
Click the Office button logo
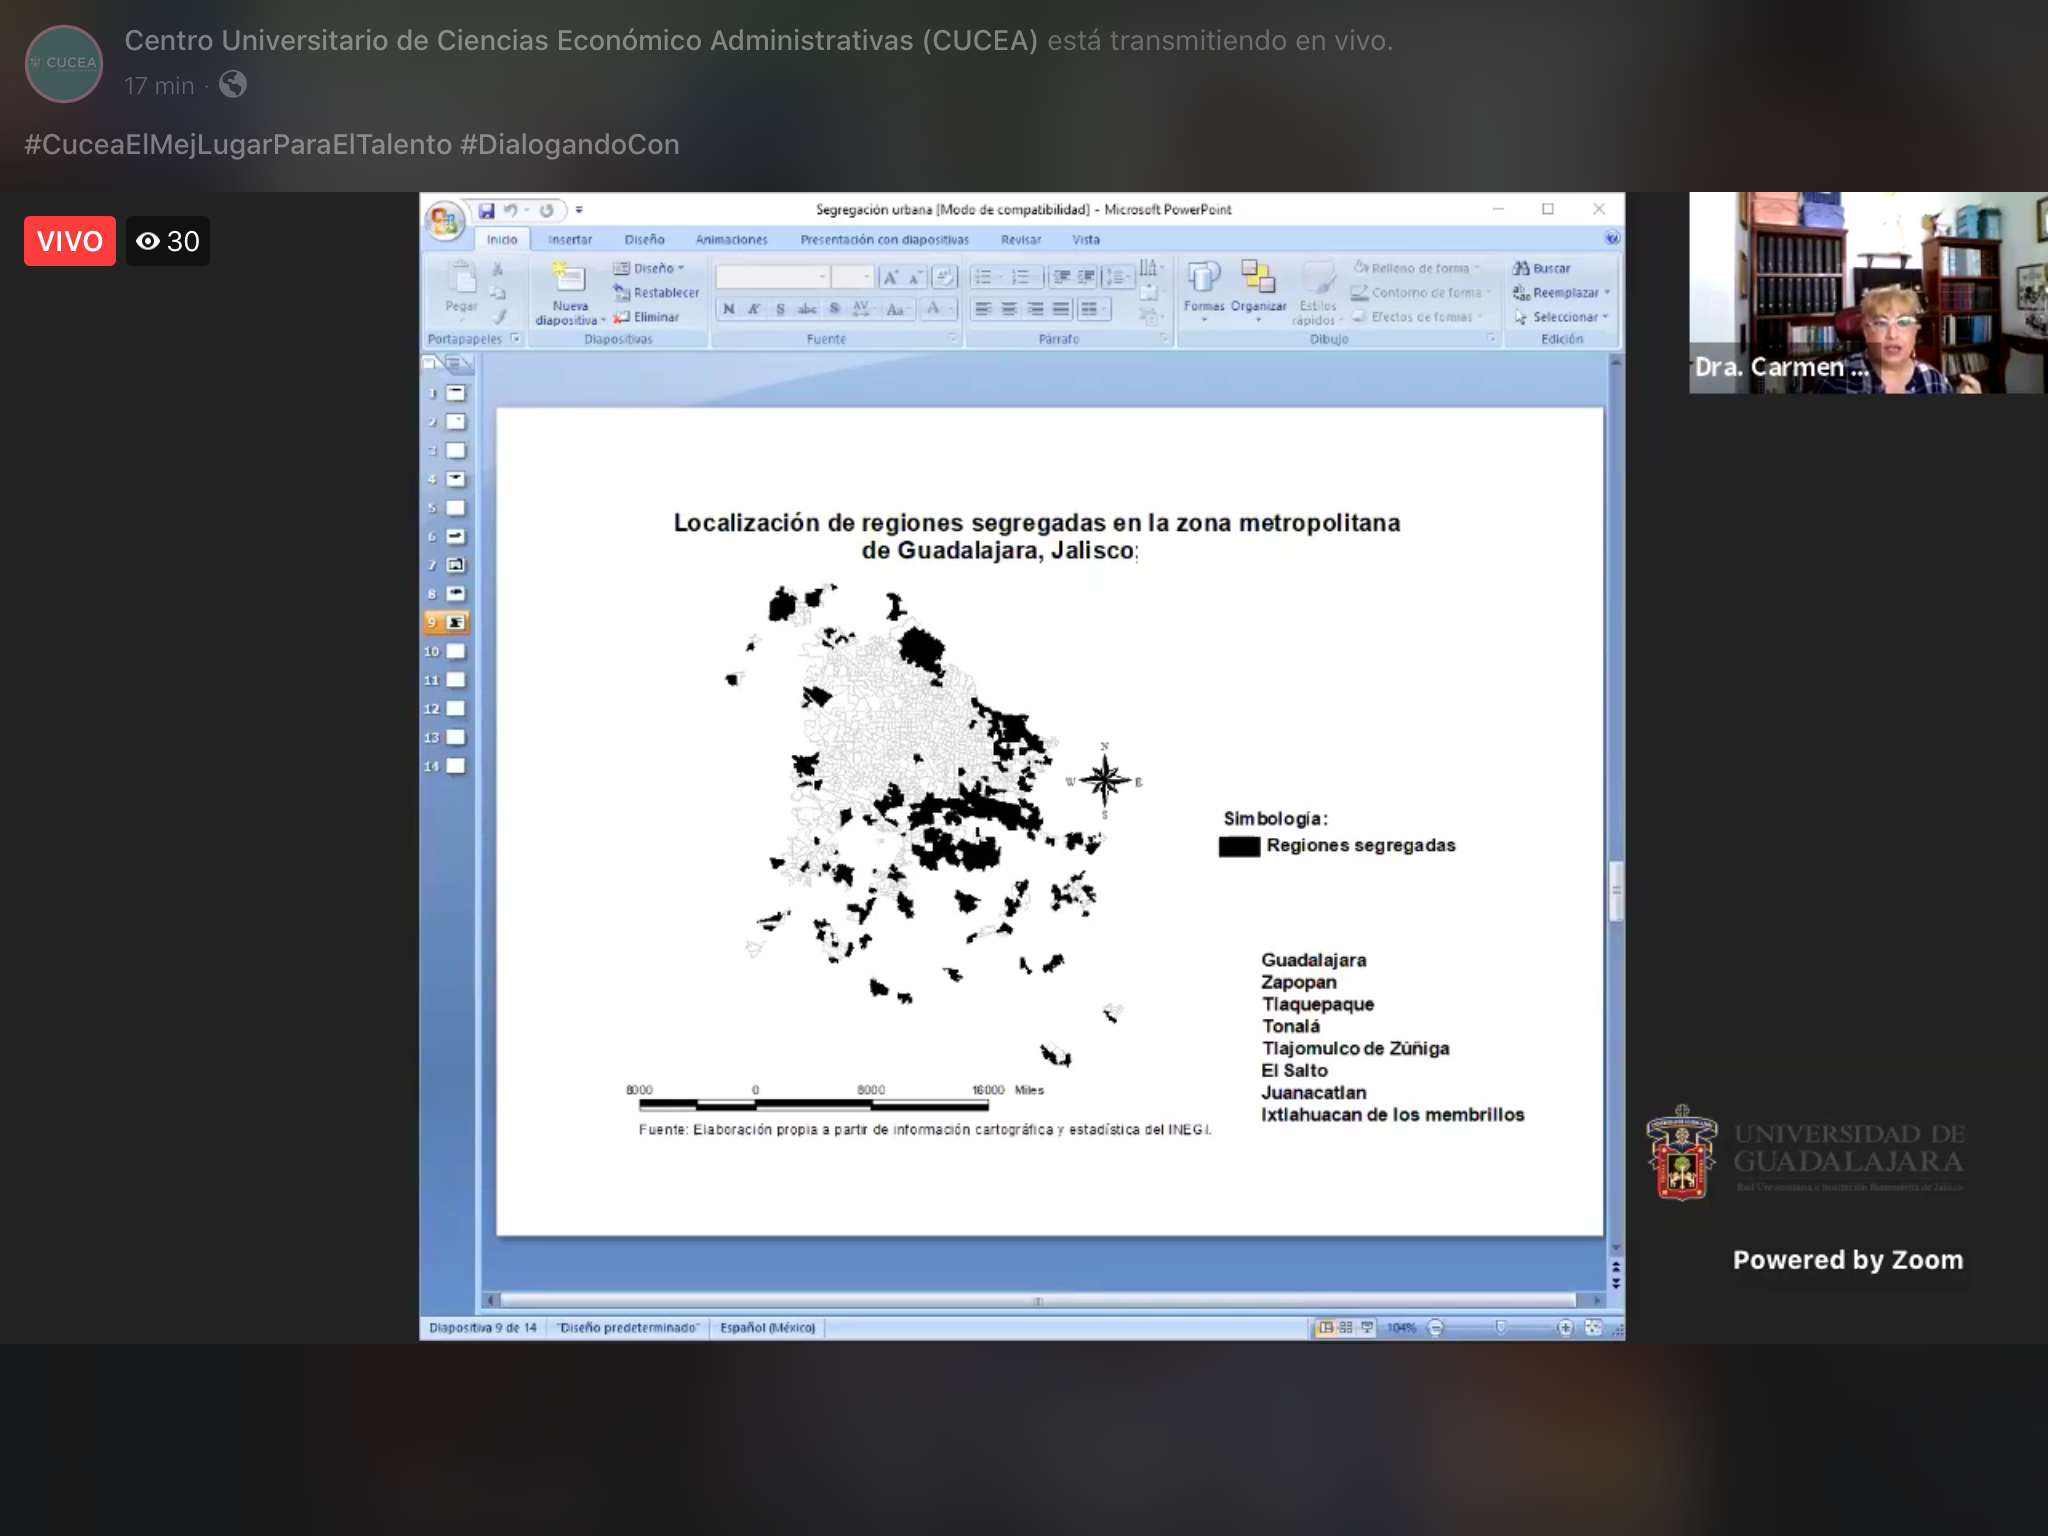444,221
